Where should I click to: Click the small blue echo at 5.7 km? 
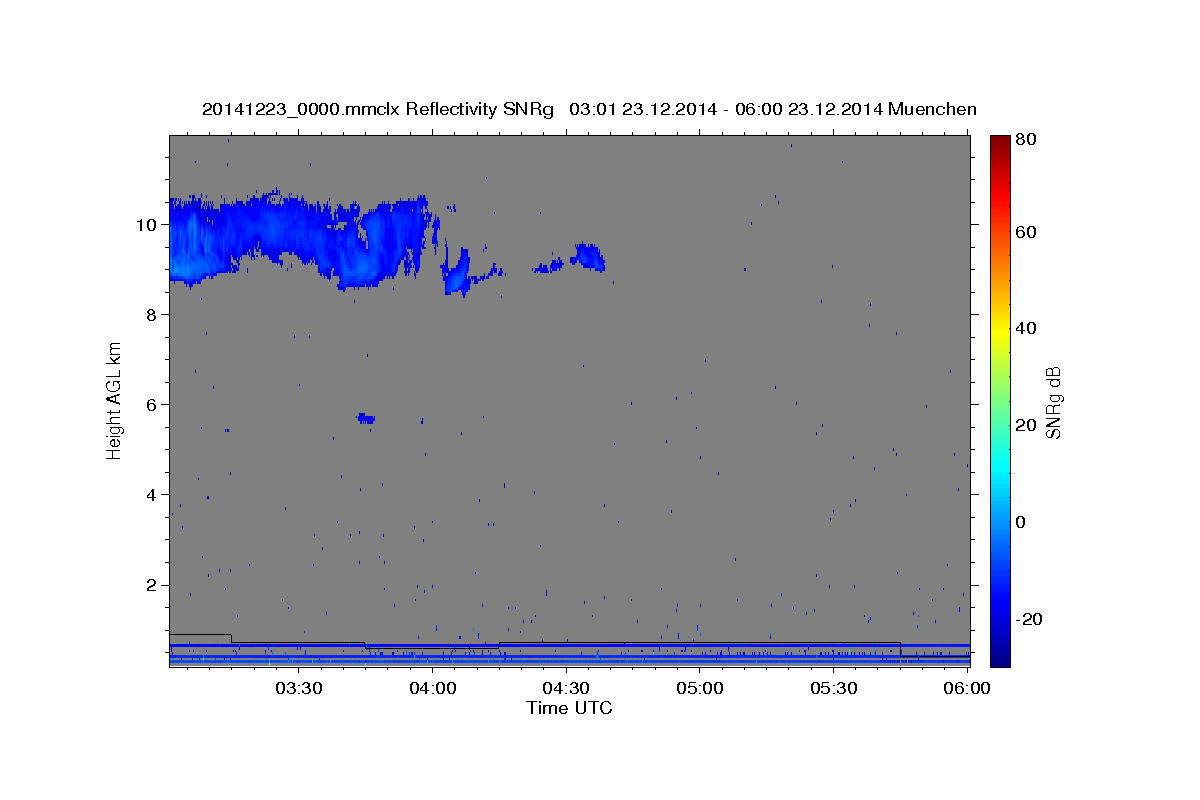point(366,418)
